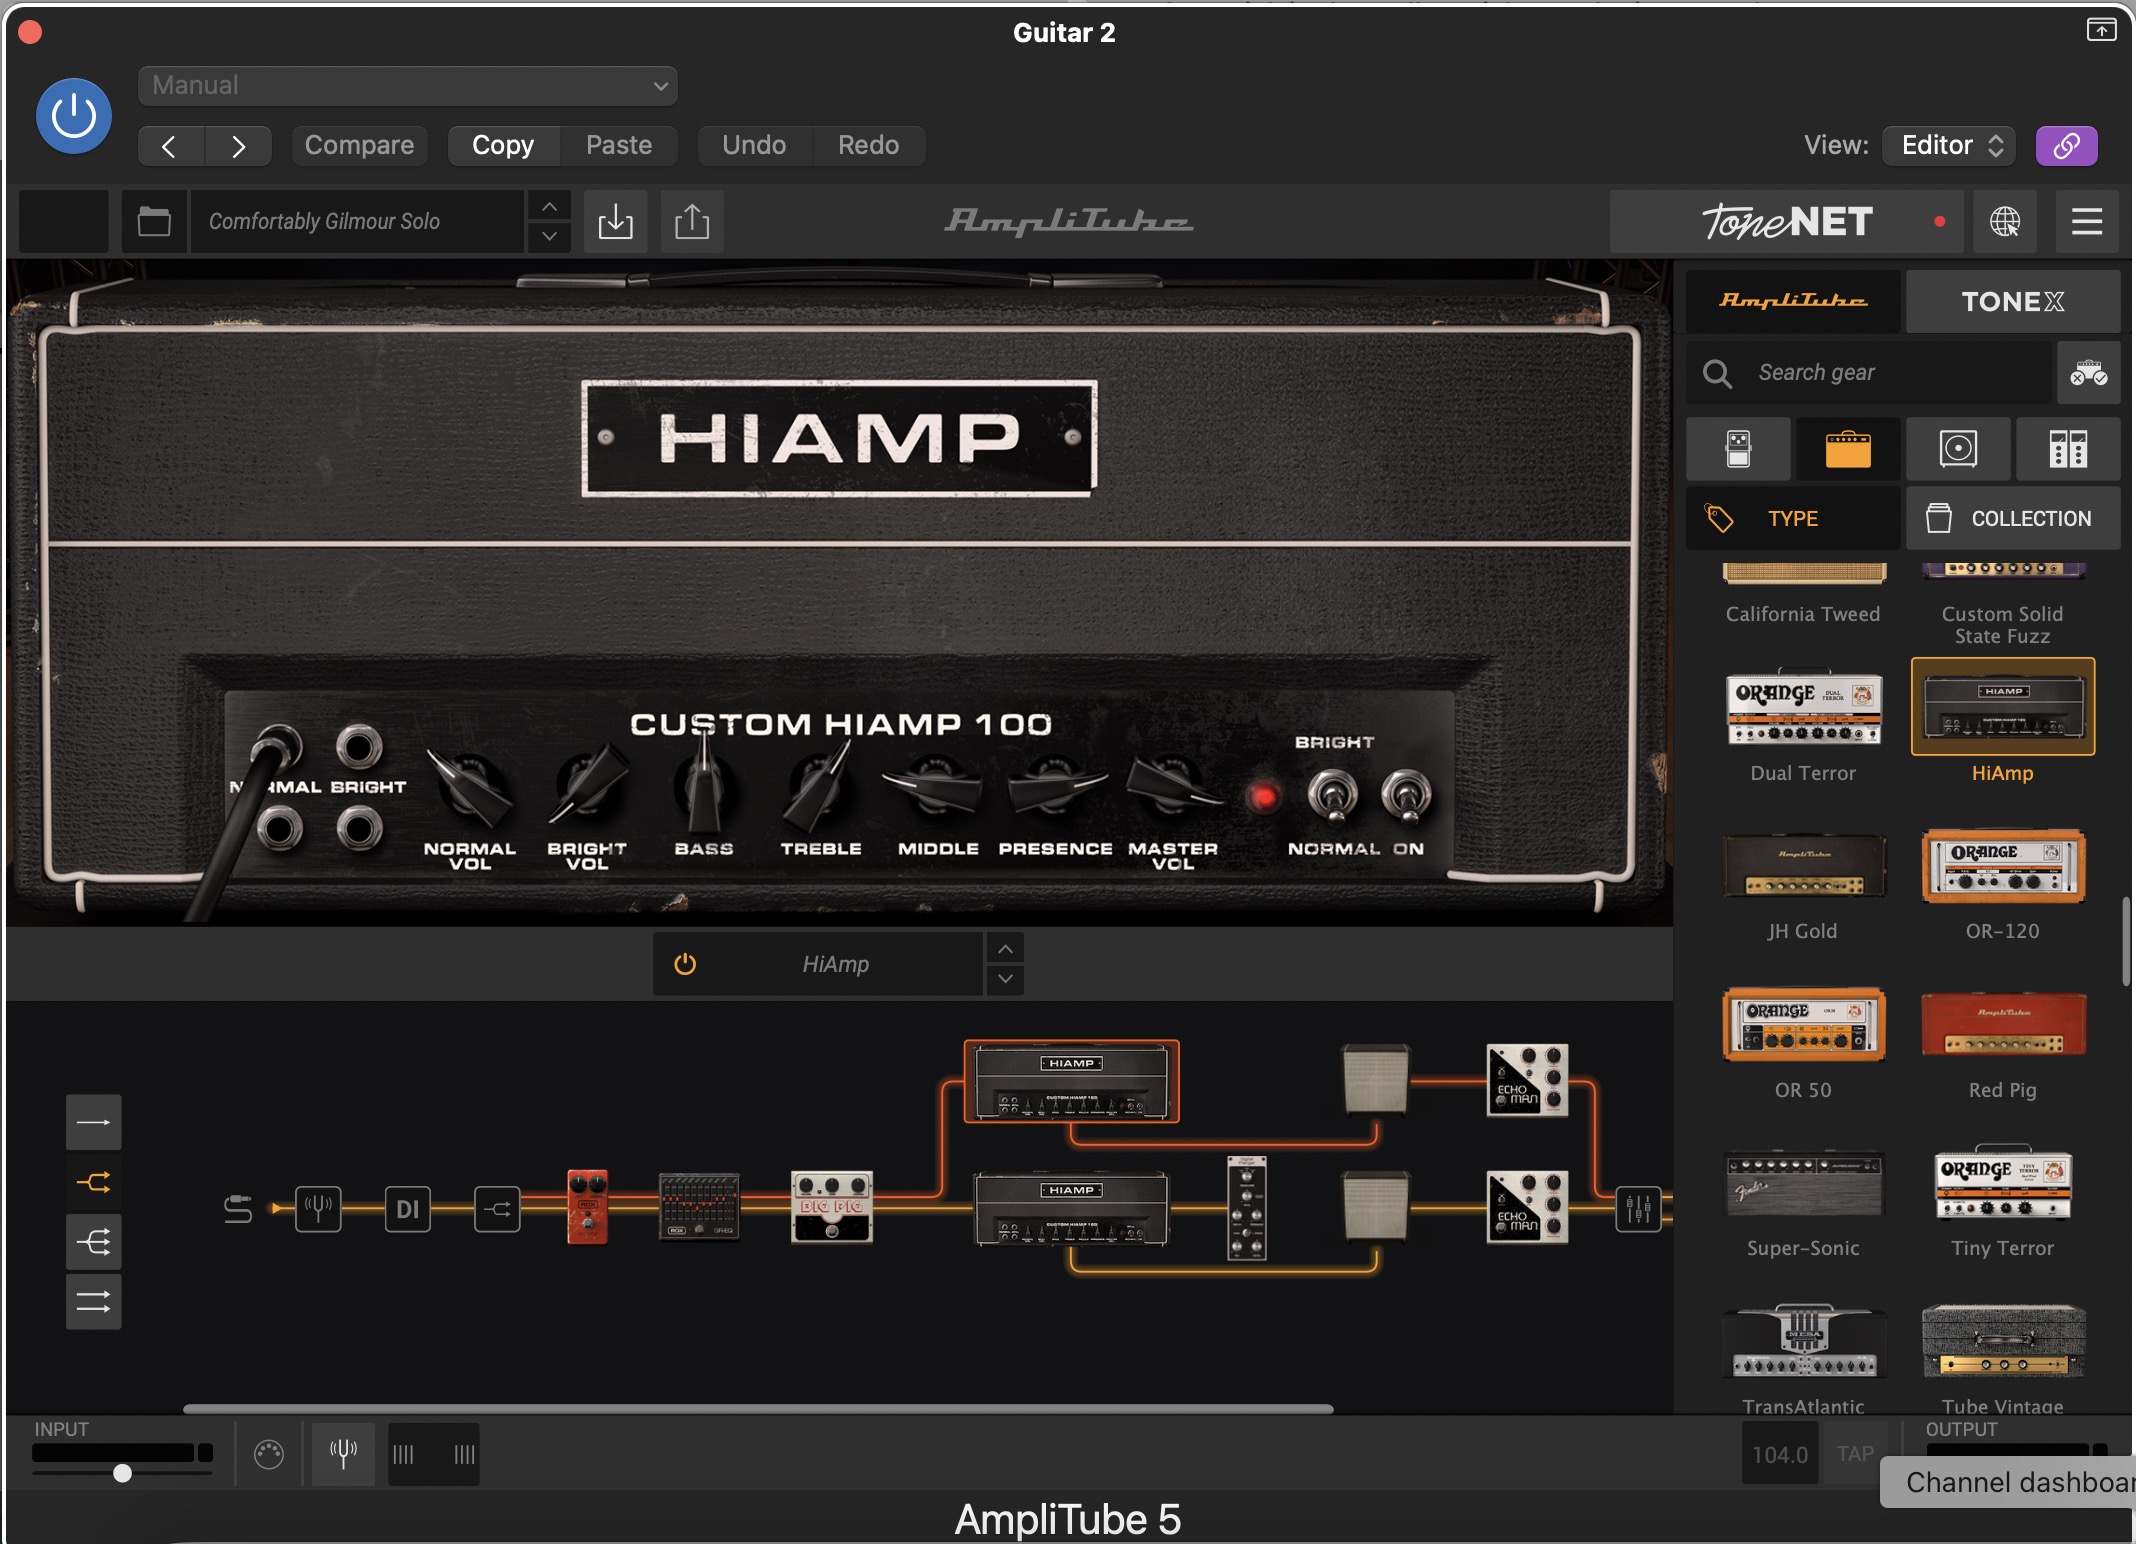The width and height of the screenshot is (2136, 1544).
Task: Click the Copy button
Action: 503,146
